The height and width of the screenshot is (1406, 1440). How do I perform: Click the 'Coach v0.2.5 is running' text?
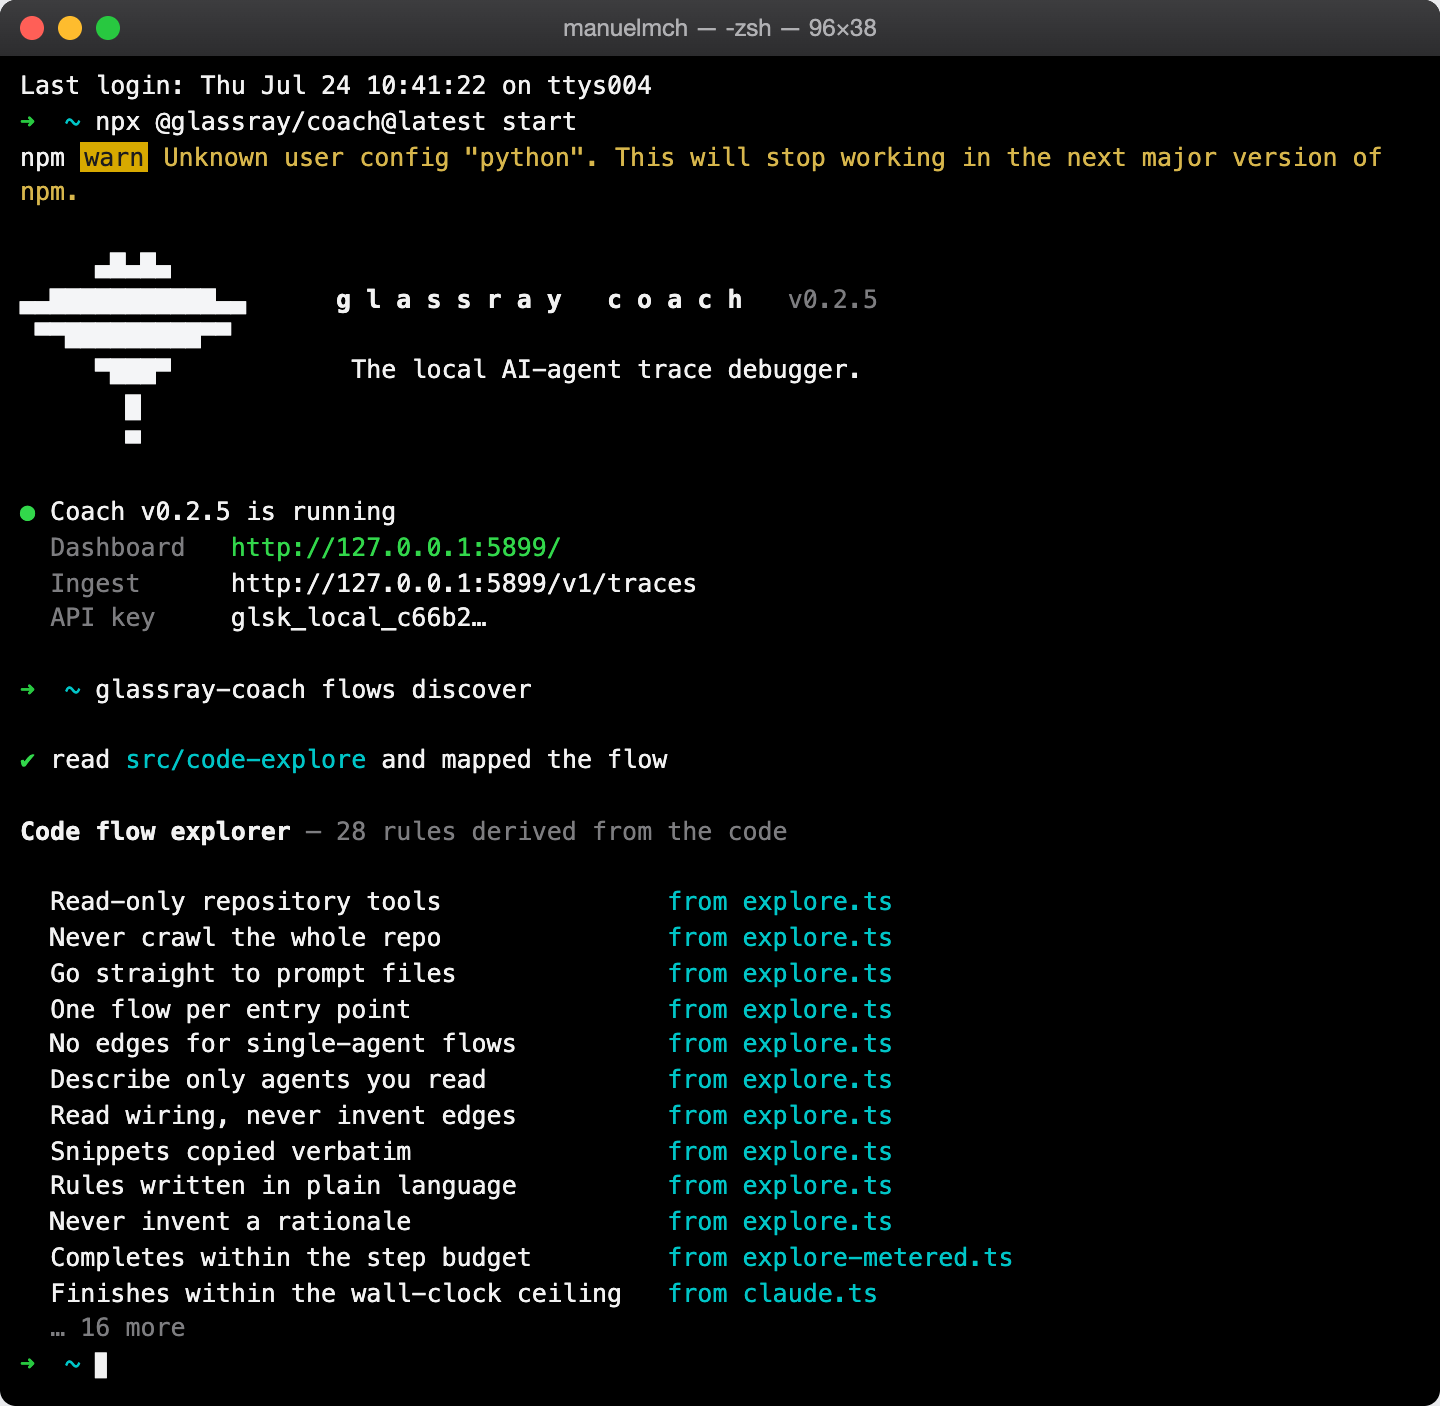[223, 511]
